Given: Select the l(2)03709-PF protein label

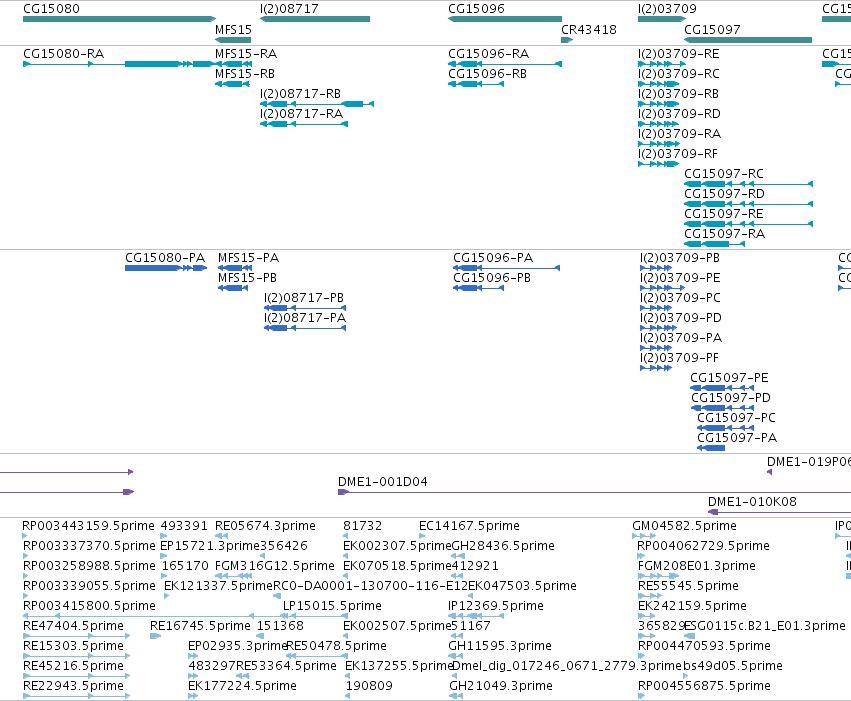Looking at the screenshot, I should point(679,358).
